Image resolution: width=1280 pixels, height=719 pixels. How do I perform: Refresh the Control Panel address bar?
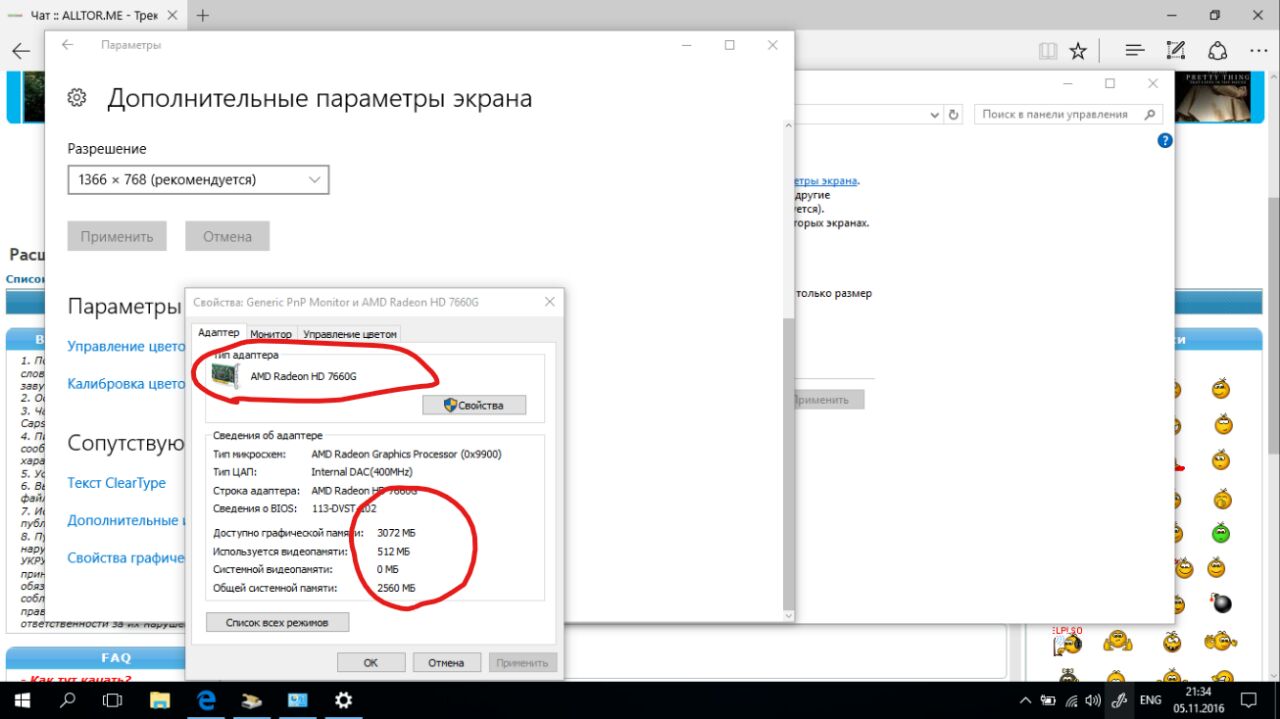pyautogui.click(x=953, y=115)
